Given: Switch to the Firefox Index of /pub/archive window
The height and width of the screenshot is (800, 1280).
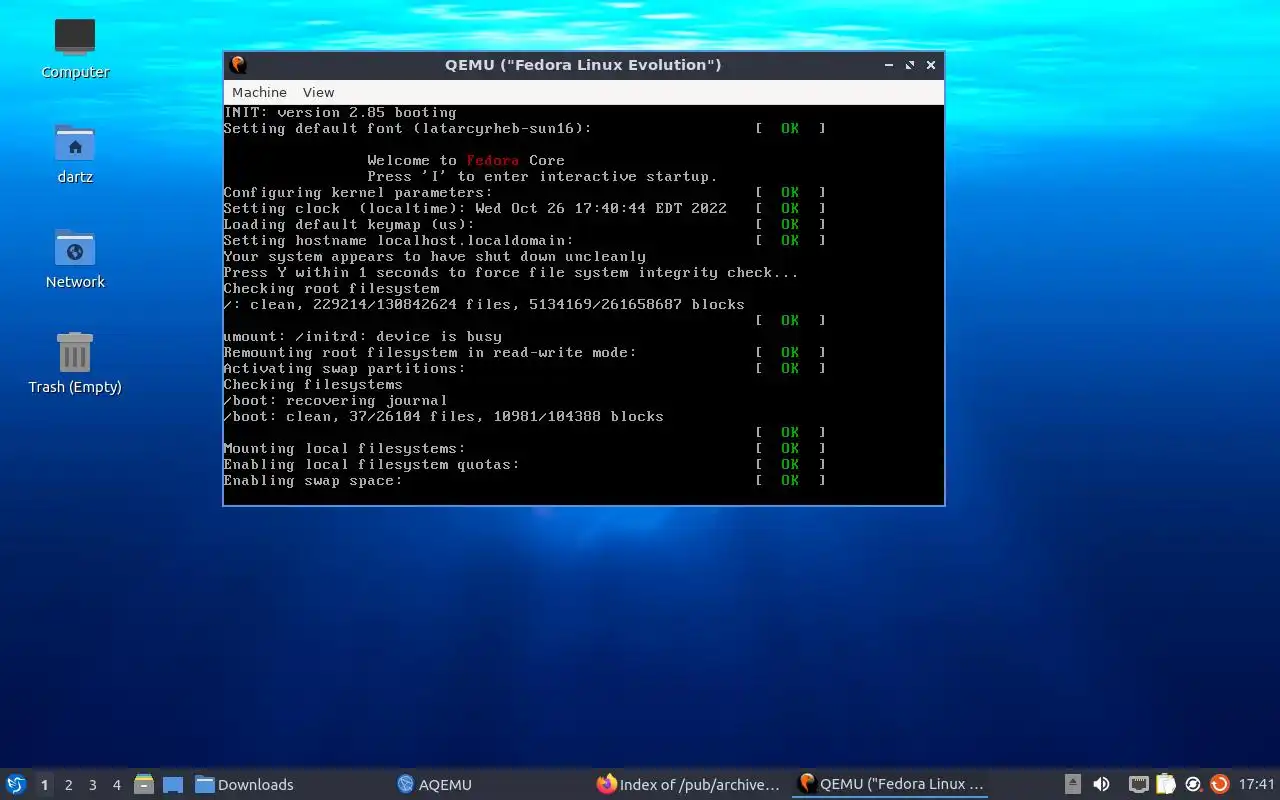Looking at the screenshot, I should point(688,784).
